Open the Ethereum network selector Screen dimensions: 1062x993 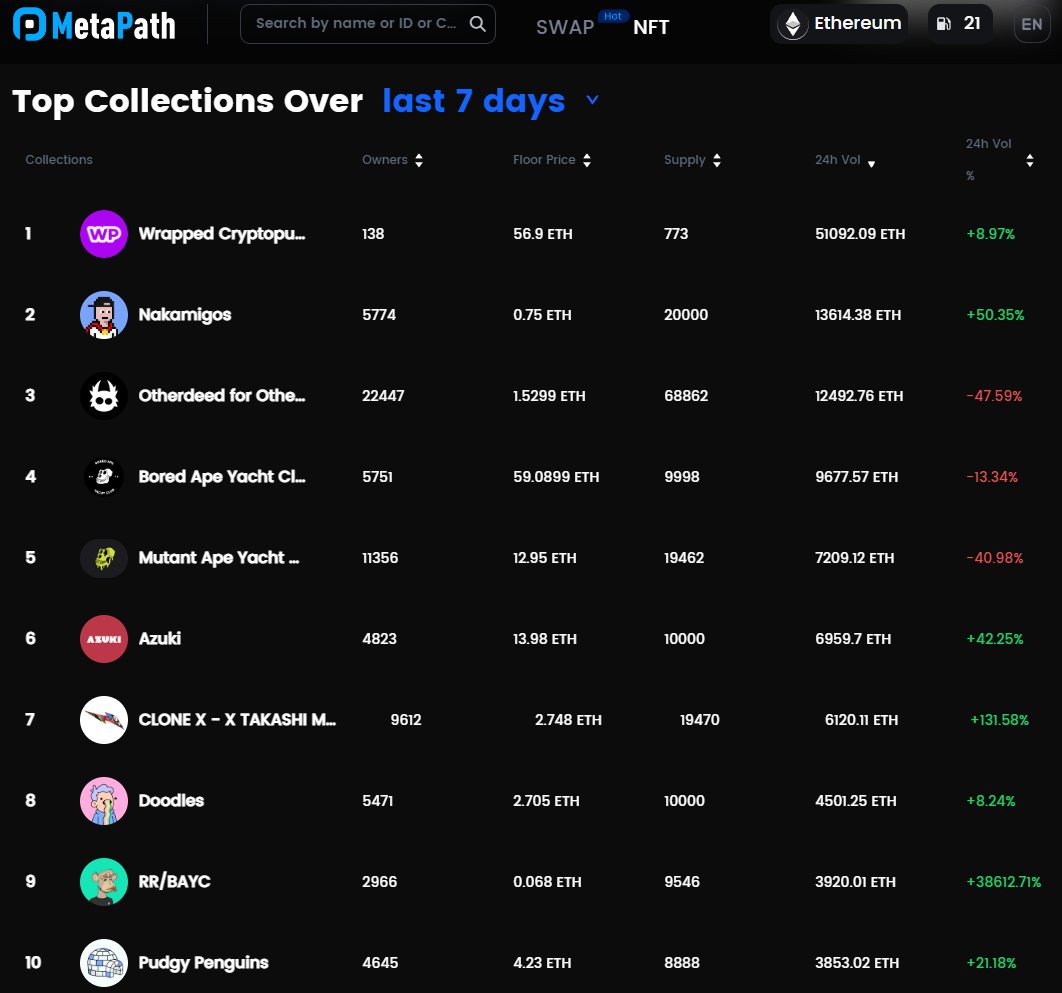pos(838,24)
